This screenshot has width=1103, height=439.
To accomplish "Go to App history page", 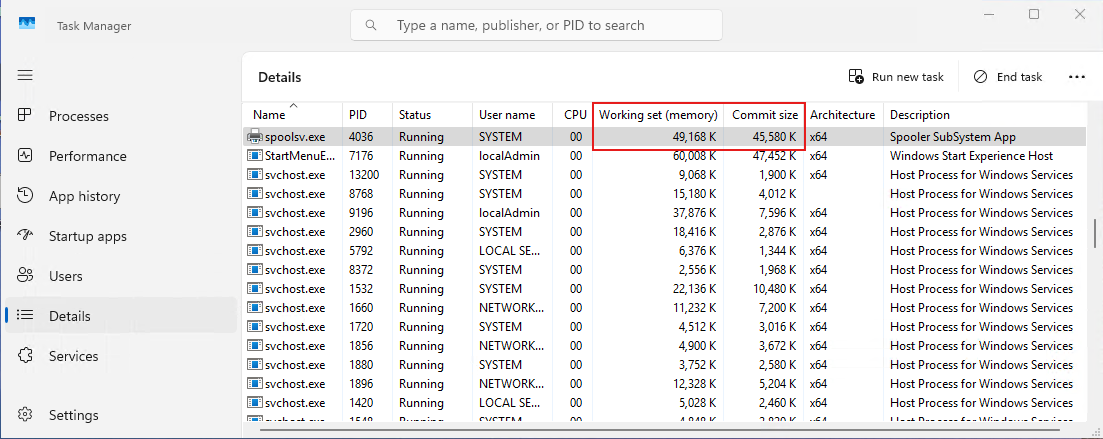I will point(84,196).
